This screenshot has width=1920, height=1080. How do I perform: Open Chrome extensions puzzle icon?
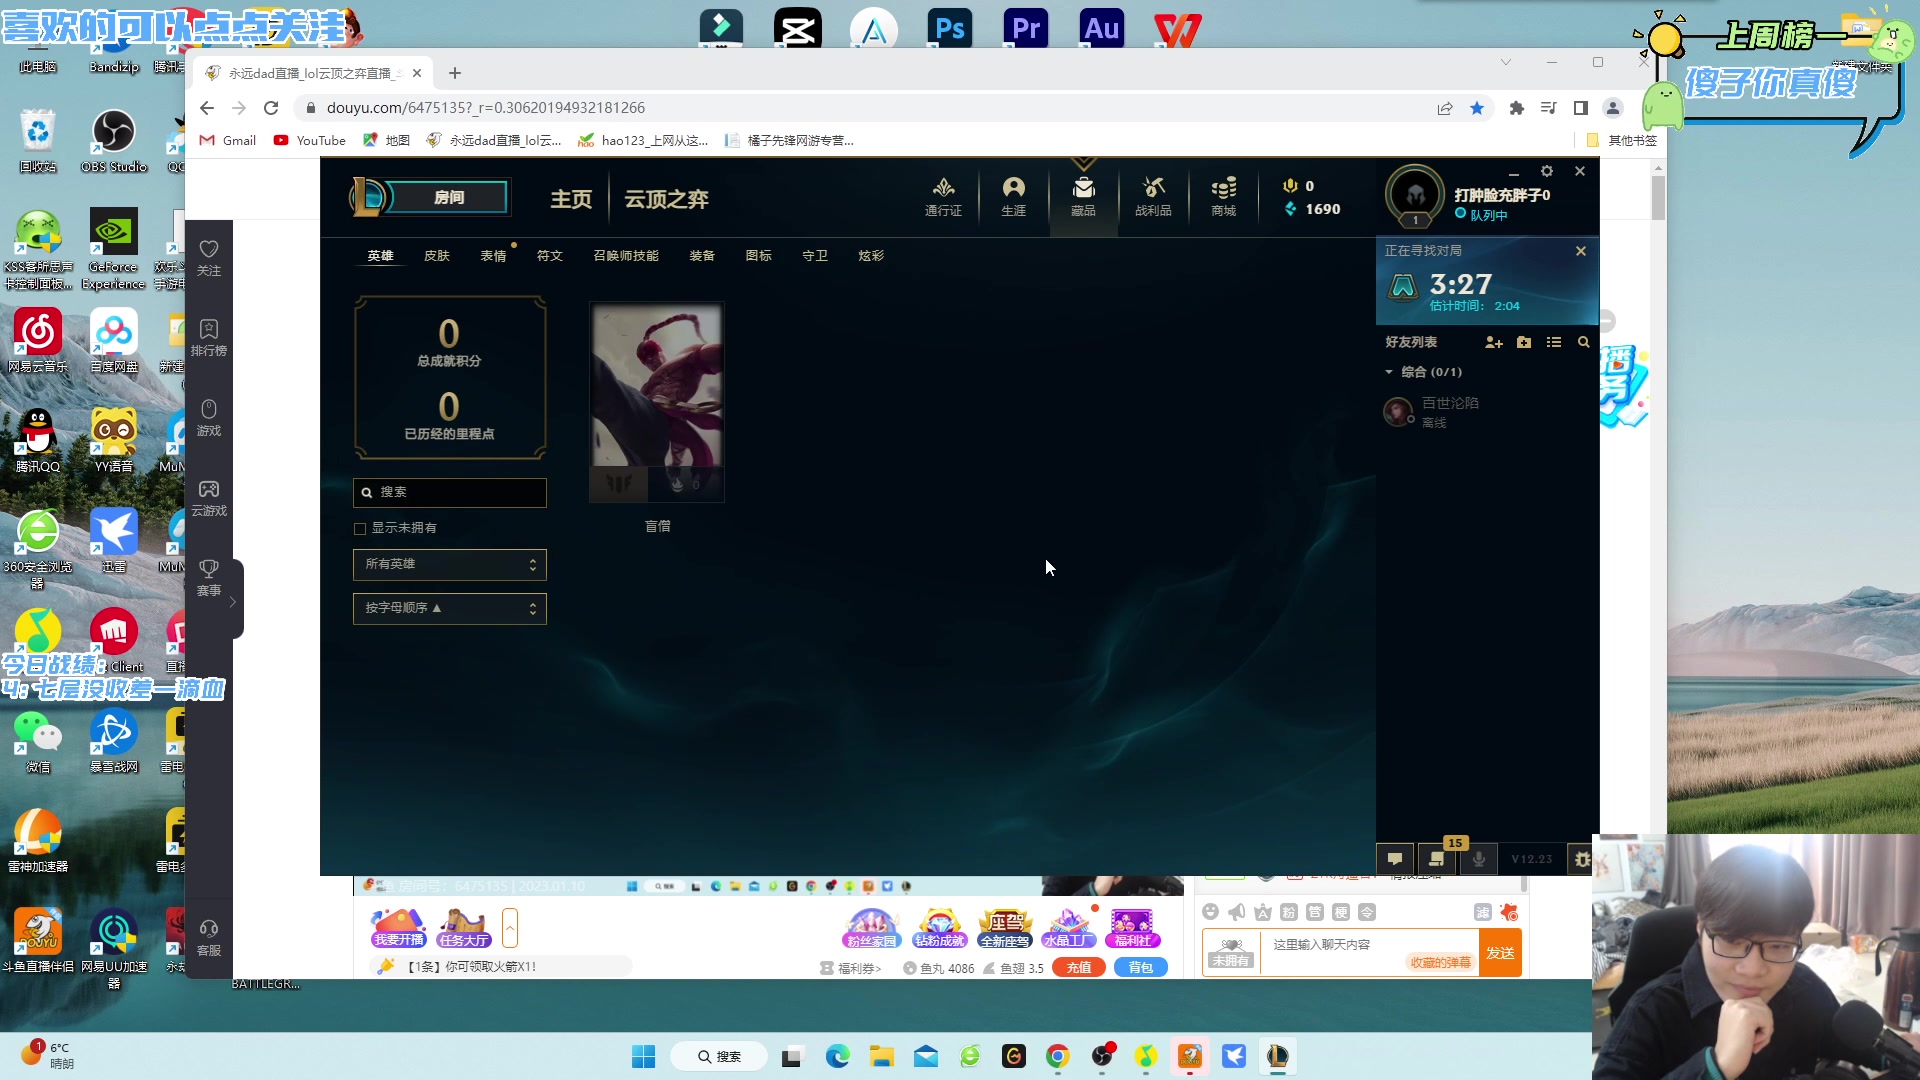click(x=1516, y=108)
